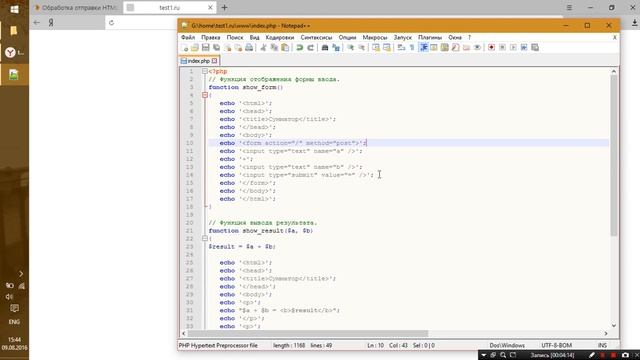Open the Поиск menu

coord(235,37)
